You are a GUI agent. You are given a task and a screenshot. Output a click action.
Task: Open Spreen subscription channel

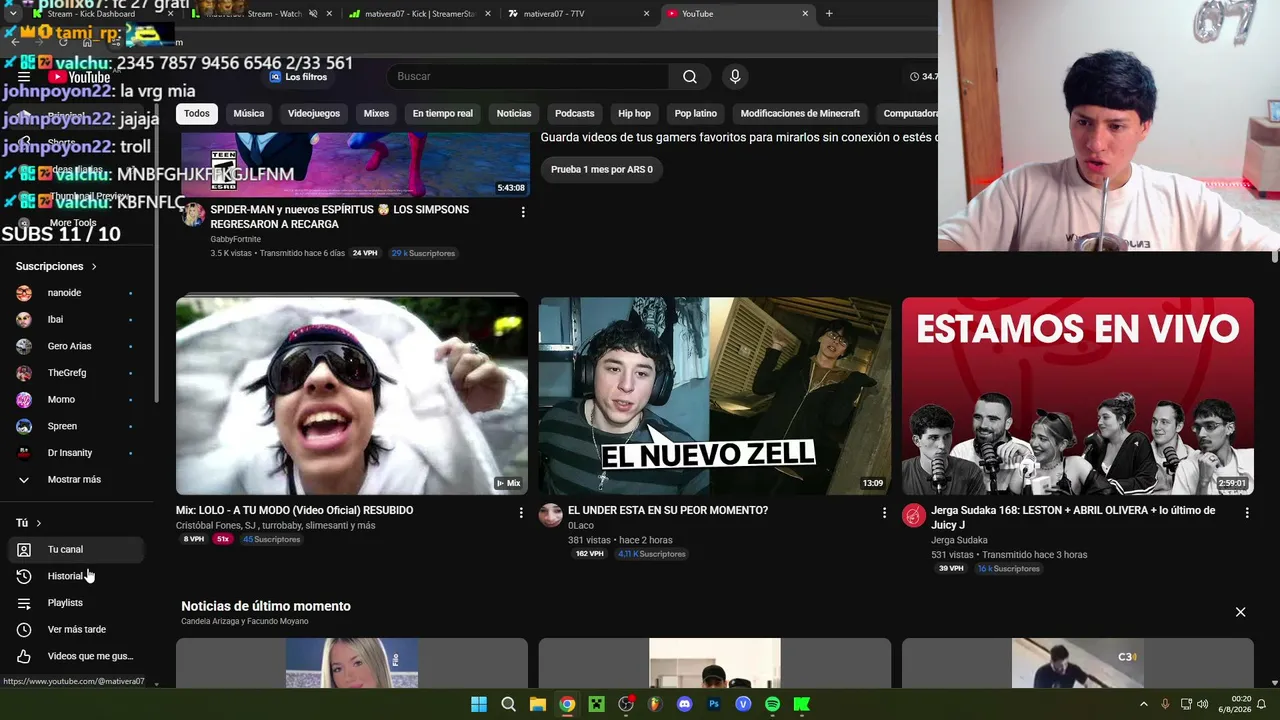point(76,426)
